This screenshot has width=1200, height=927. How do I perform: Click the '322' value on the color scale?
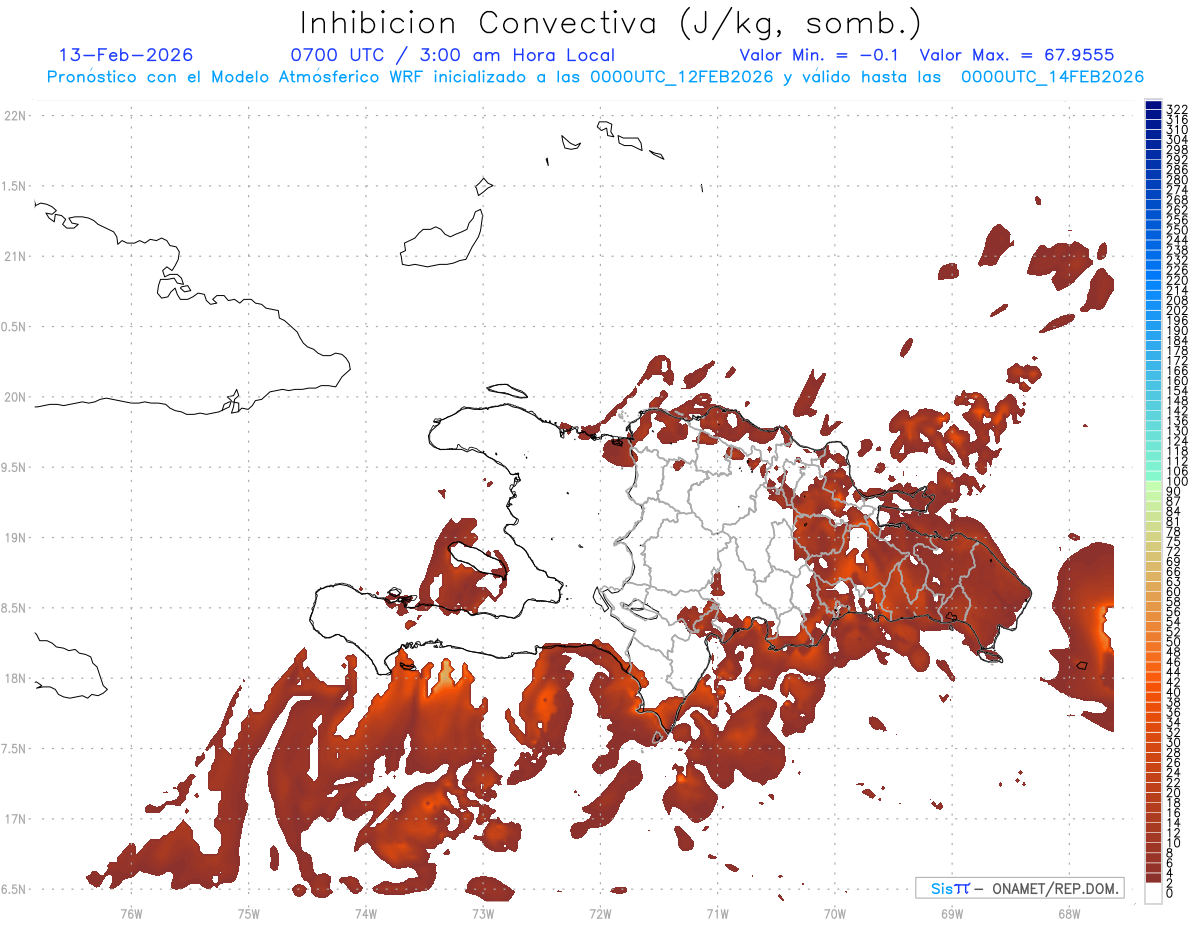(1177, 109)
